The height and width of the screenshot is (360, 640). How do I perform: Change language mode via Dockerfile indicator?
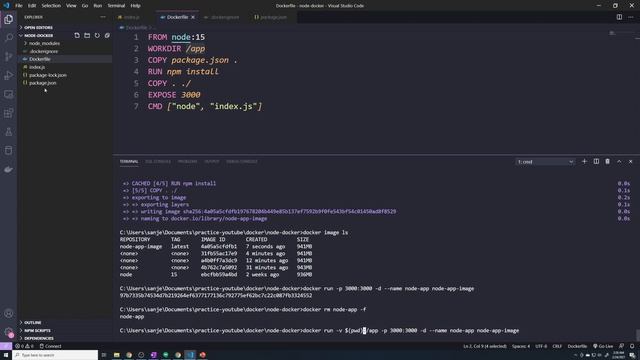pos(577,346)
